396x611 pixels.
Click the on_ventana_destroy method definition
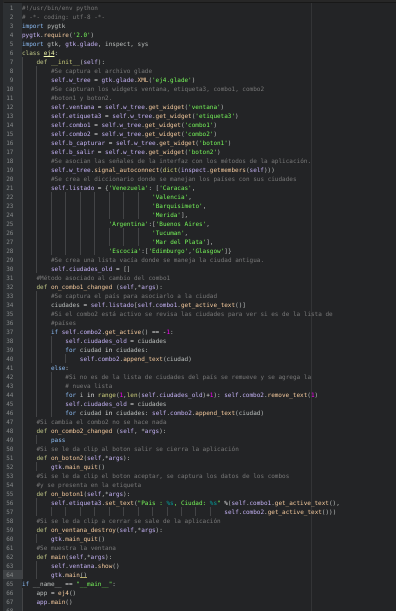[99, 530]
